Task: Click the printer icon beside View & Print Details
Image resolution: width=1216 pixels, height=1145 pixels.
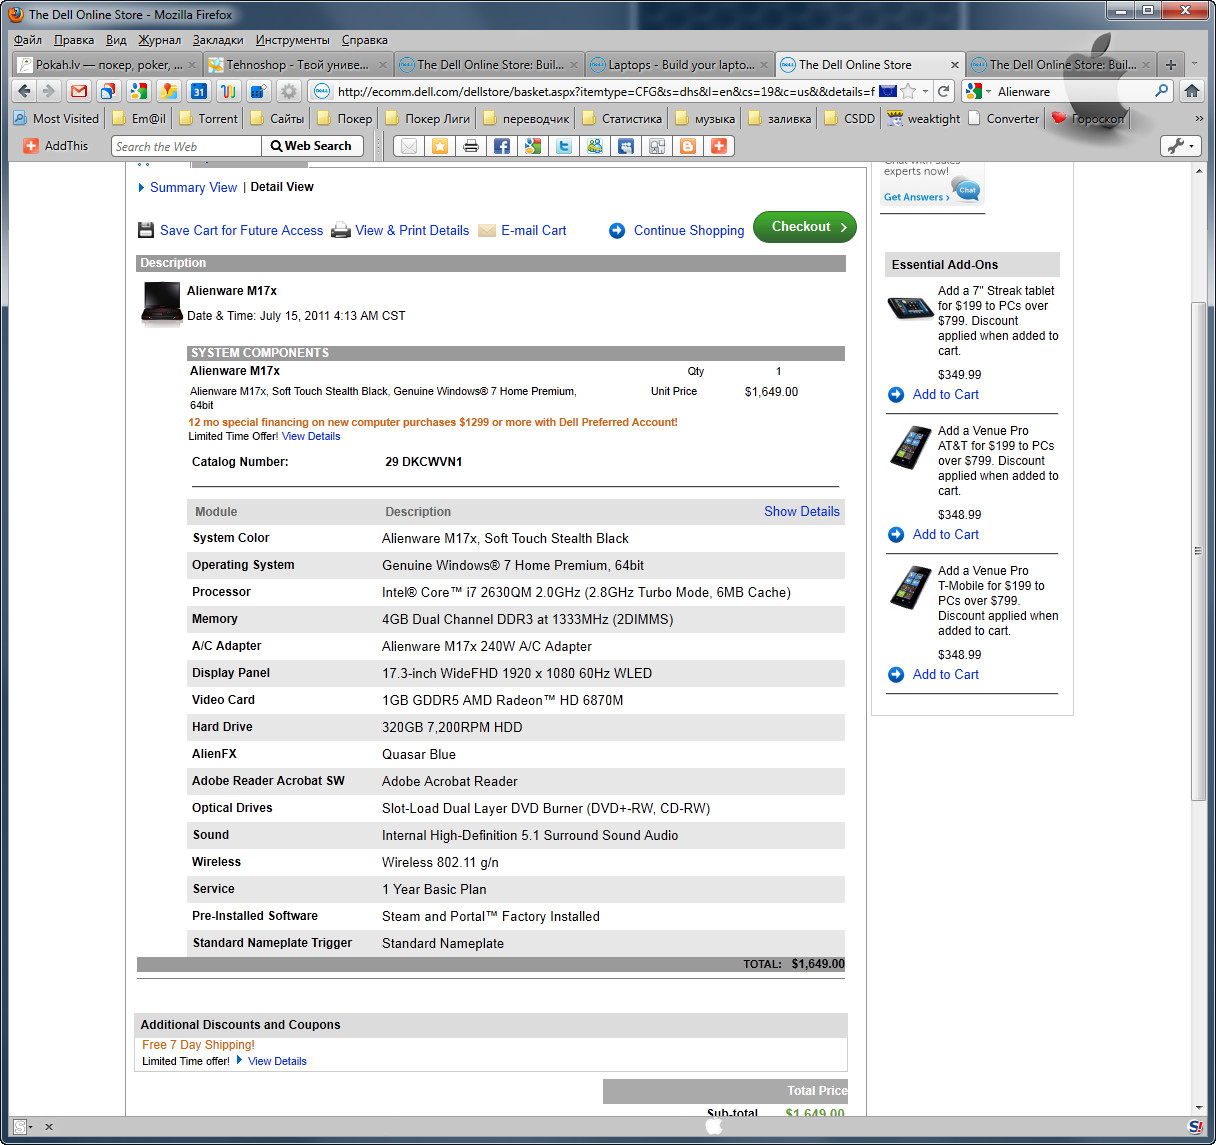Action: pyautogui.click(x=341, y=230)
